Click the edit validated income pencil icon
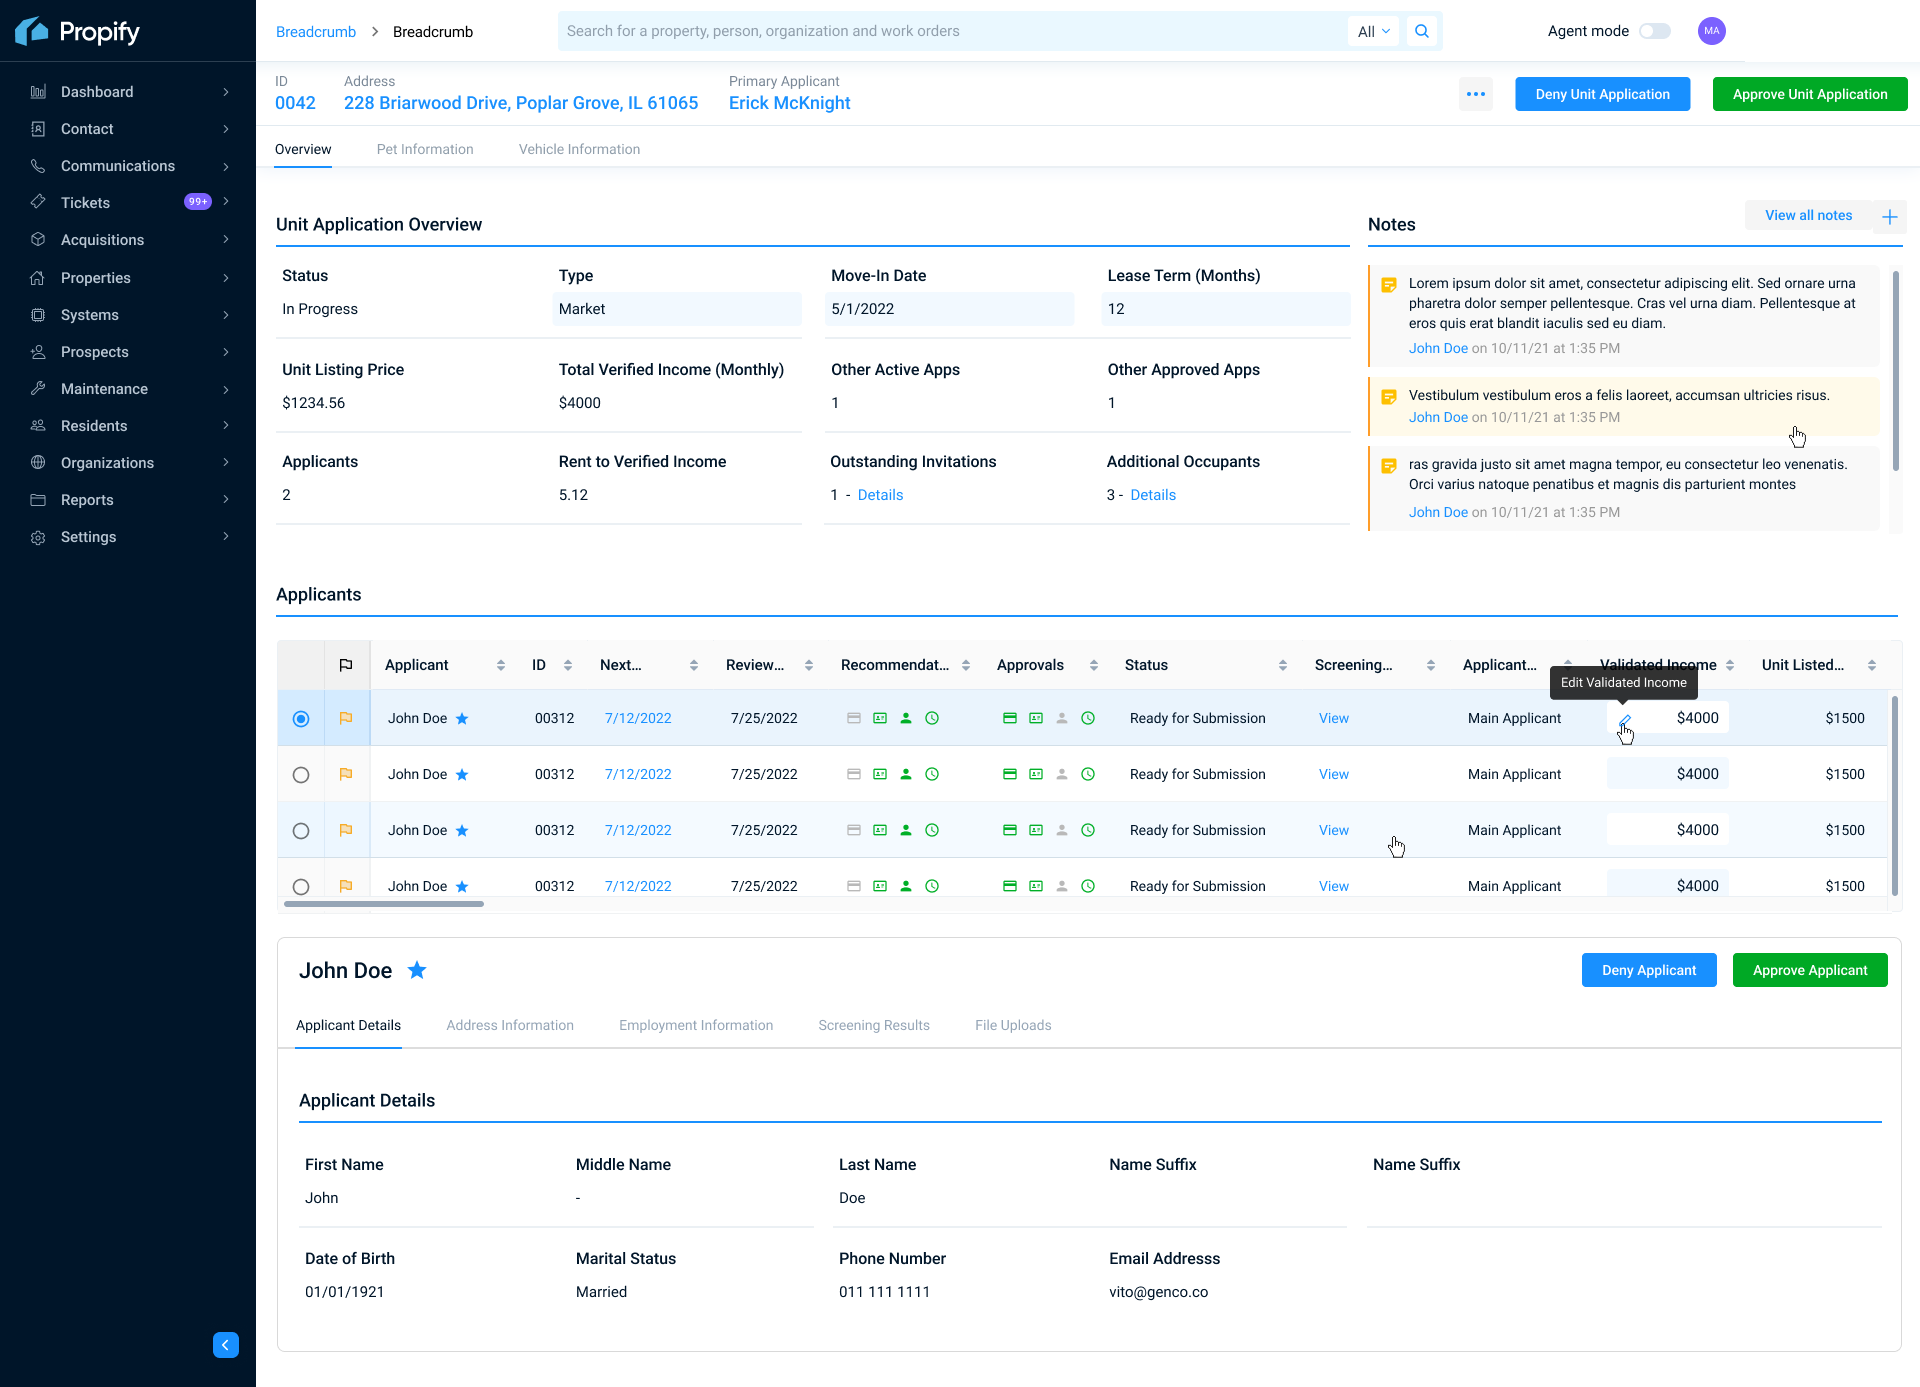 click(1624, 719)
